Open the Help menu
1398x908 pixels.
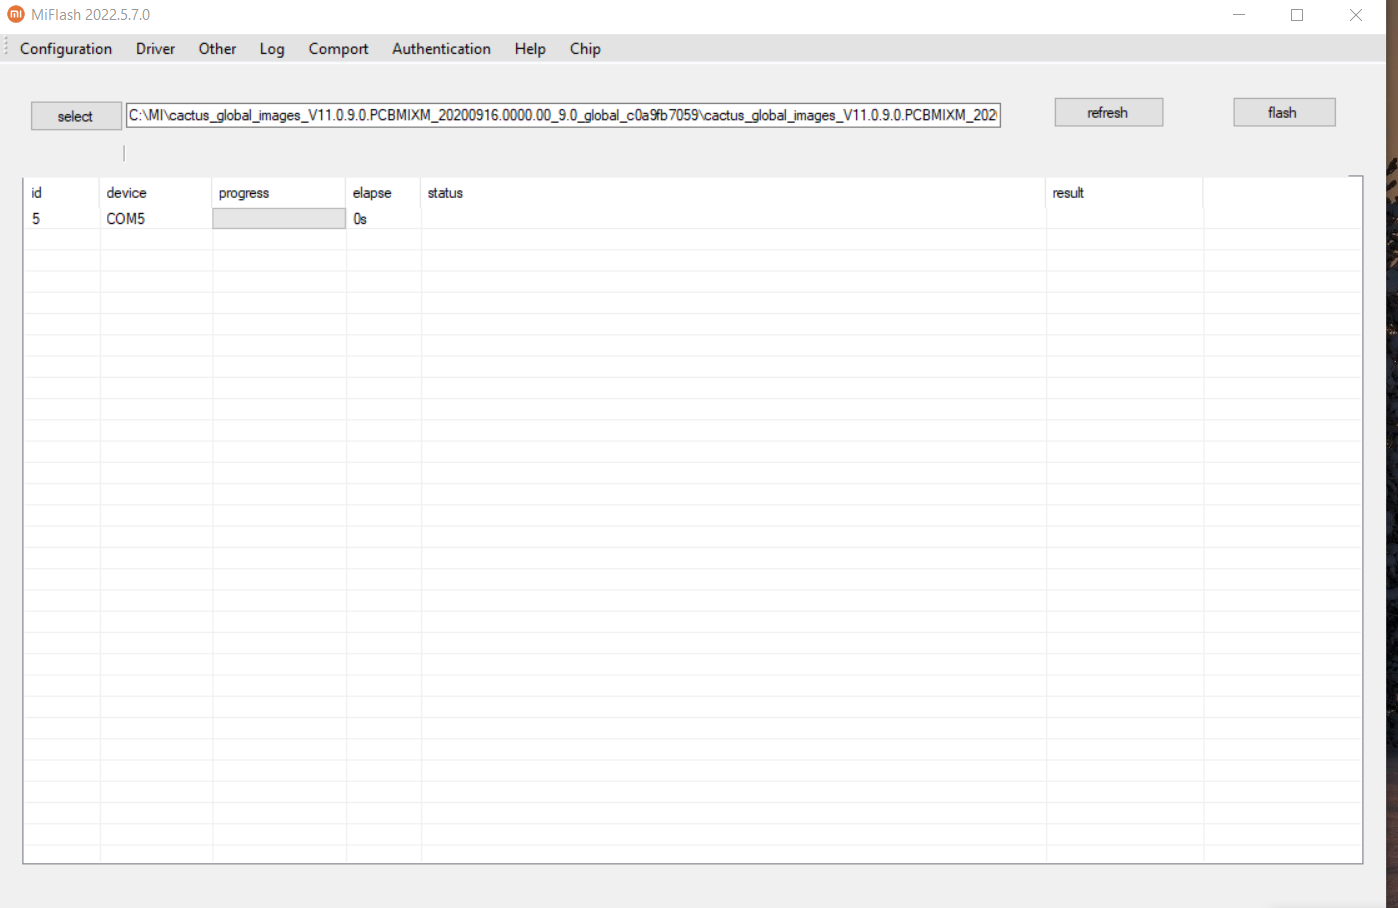click(530, 49)
